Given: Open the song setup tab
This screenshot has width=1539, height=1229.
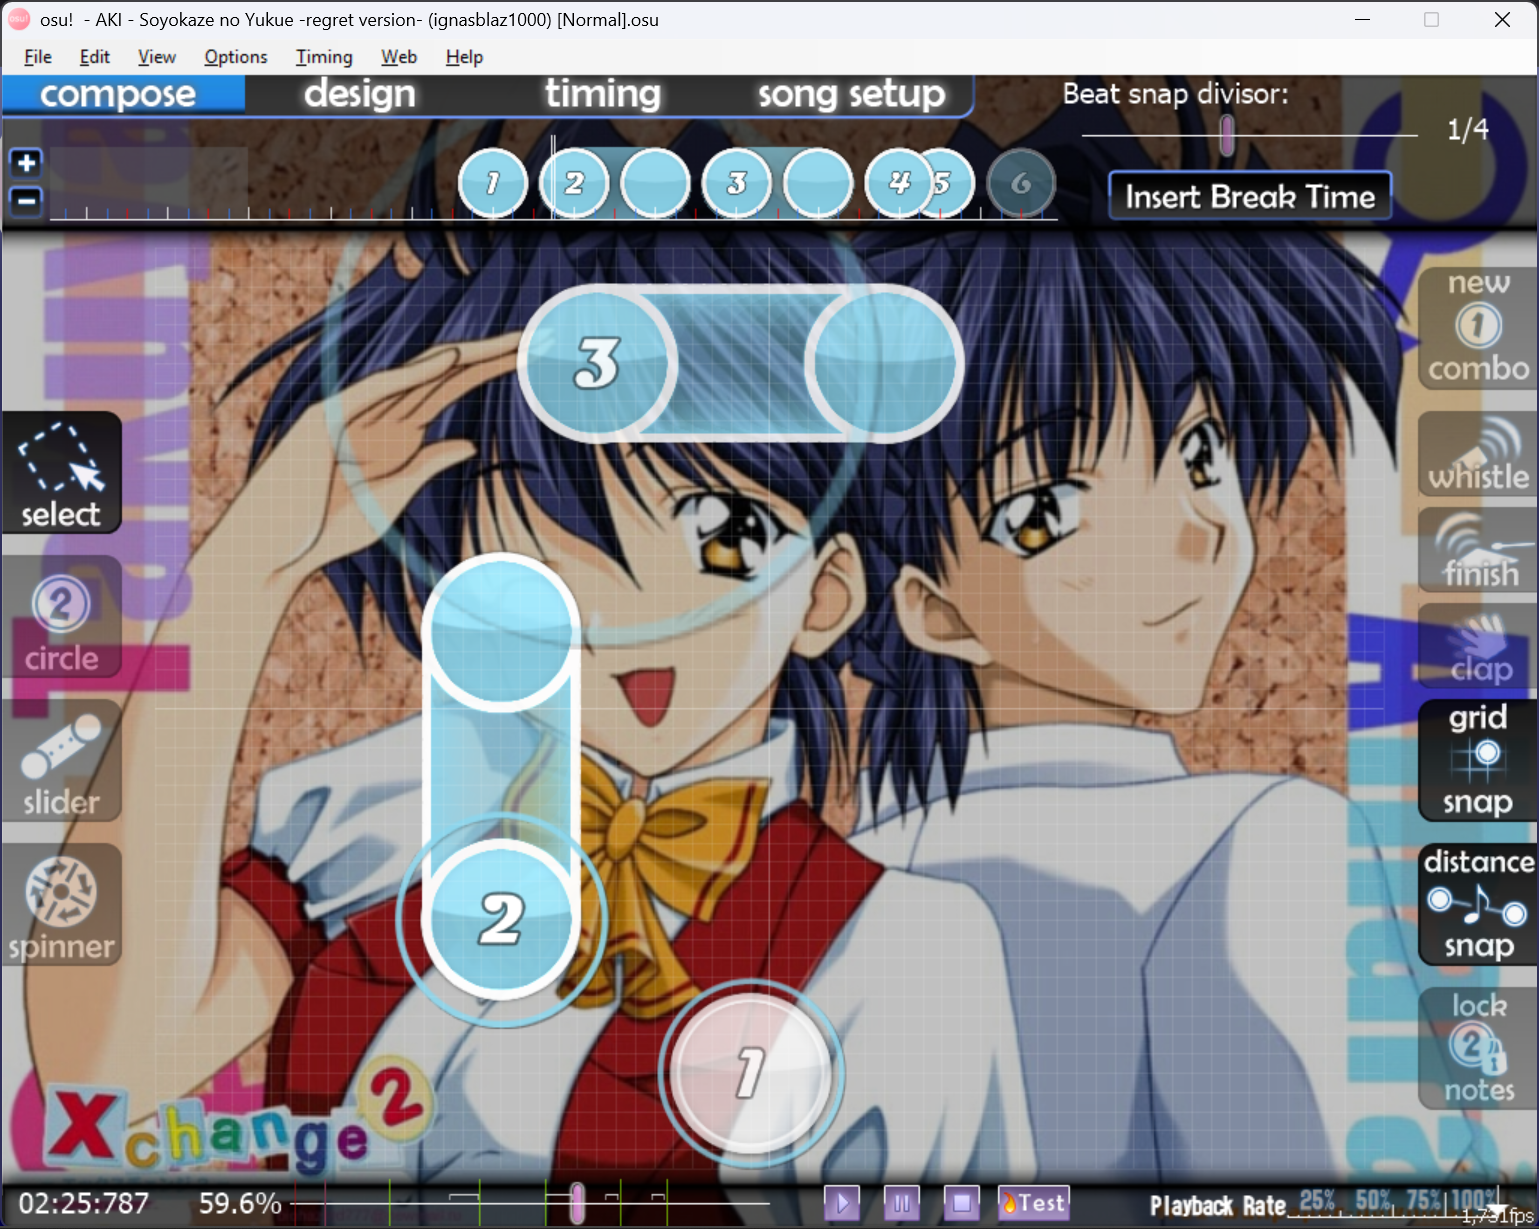Looking at the screenshot, I should point(850,94).
